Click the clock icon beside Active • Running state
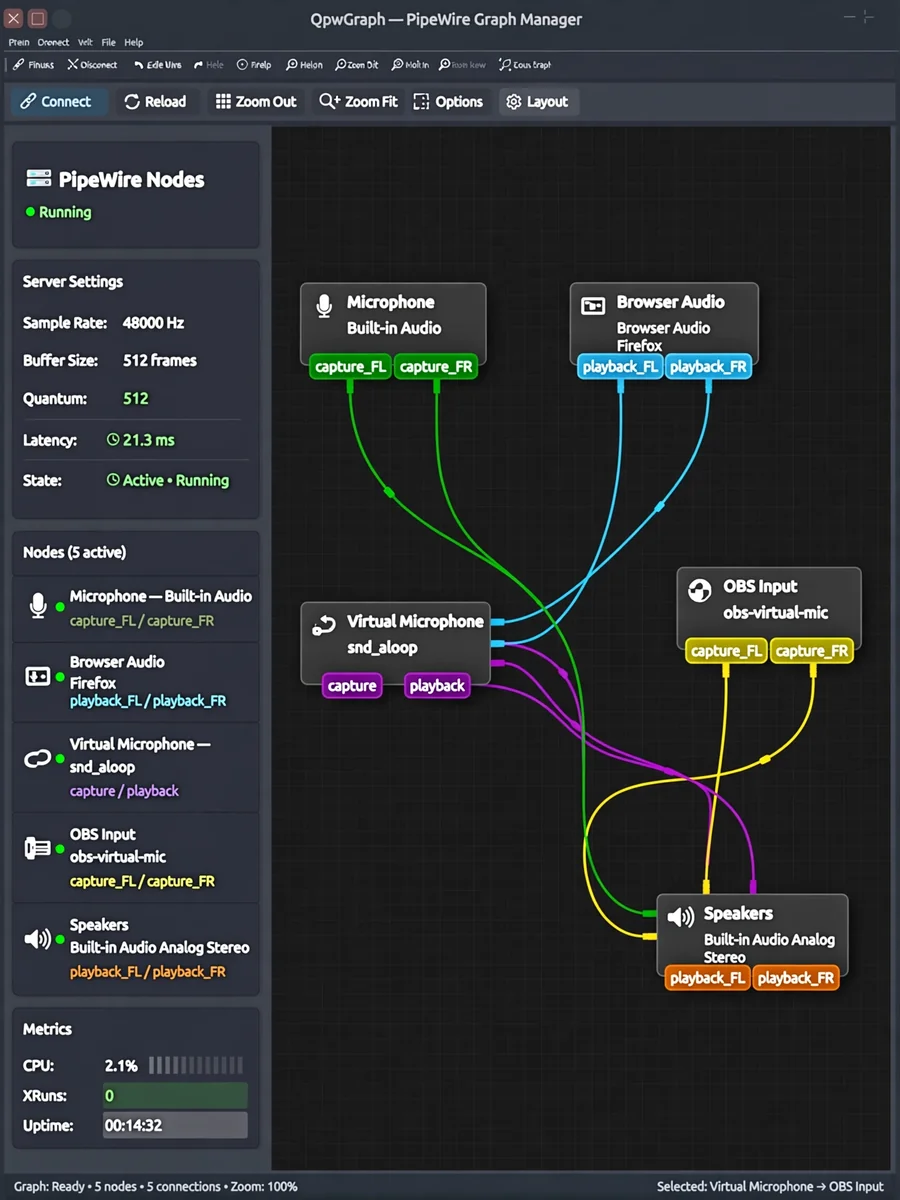900x1200 pixels. tap(113, 480)
